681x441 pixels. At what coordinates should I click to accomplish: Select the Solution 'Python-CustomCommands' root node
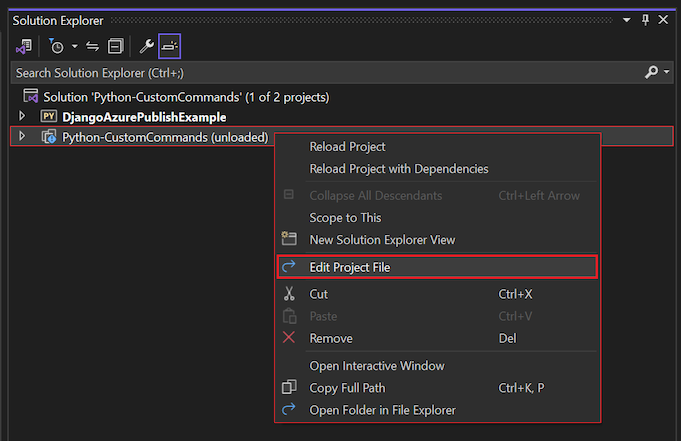[186, 97]
